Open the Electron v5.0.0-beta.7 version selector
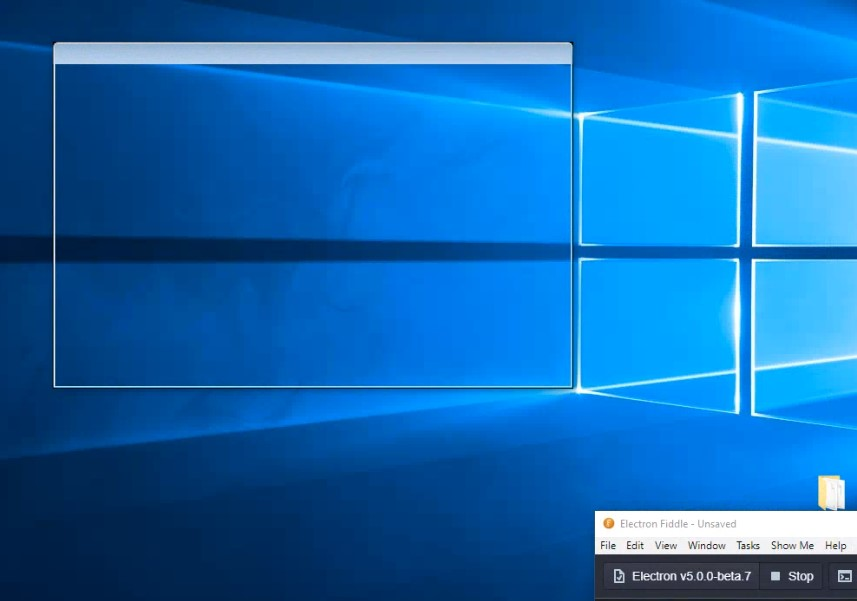857x601 pixels. coord(682,576)
